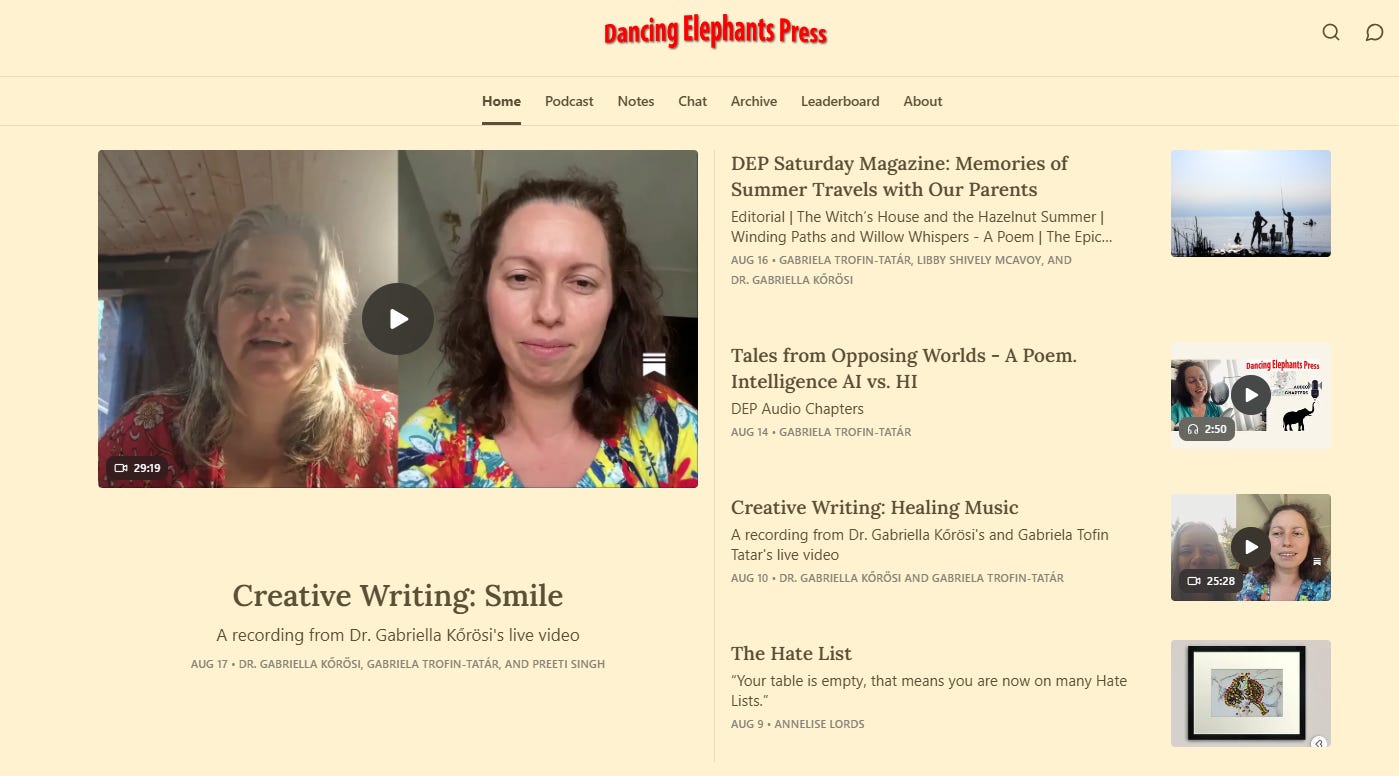This screenshot has height=776, width=1399.
Task: Click the 29:19 video duration badge
Action: [x=138, y=468]
